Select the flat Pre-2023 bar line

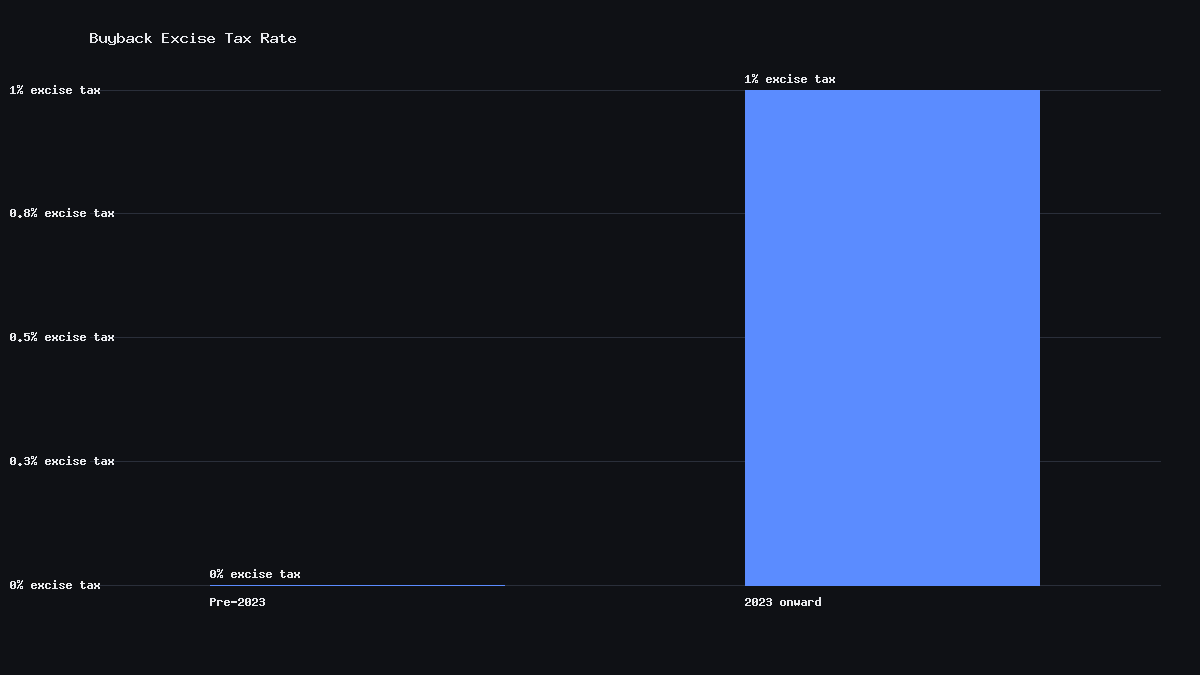tap(357, 585)
